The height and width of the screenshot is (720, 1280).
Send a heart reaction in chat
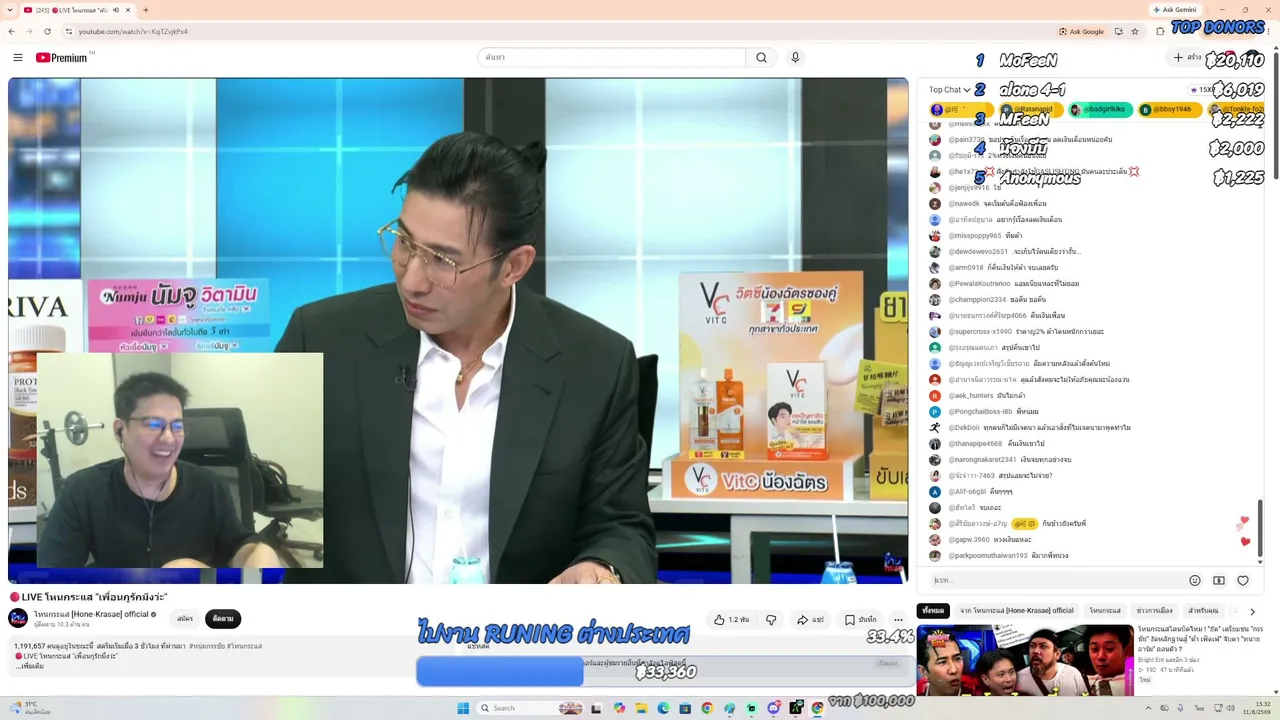coord(1243,580)
